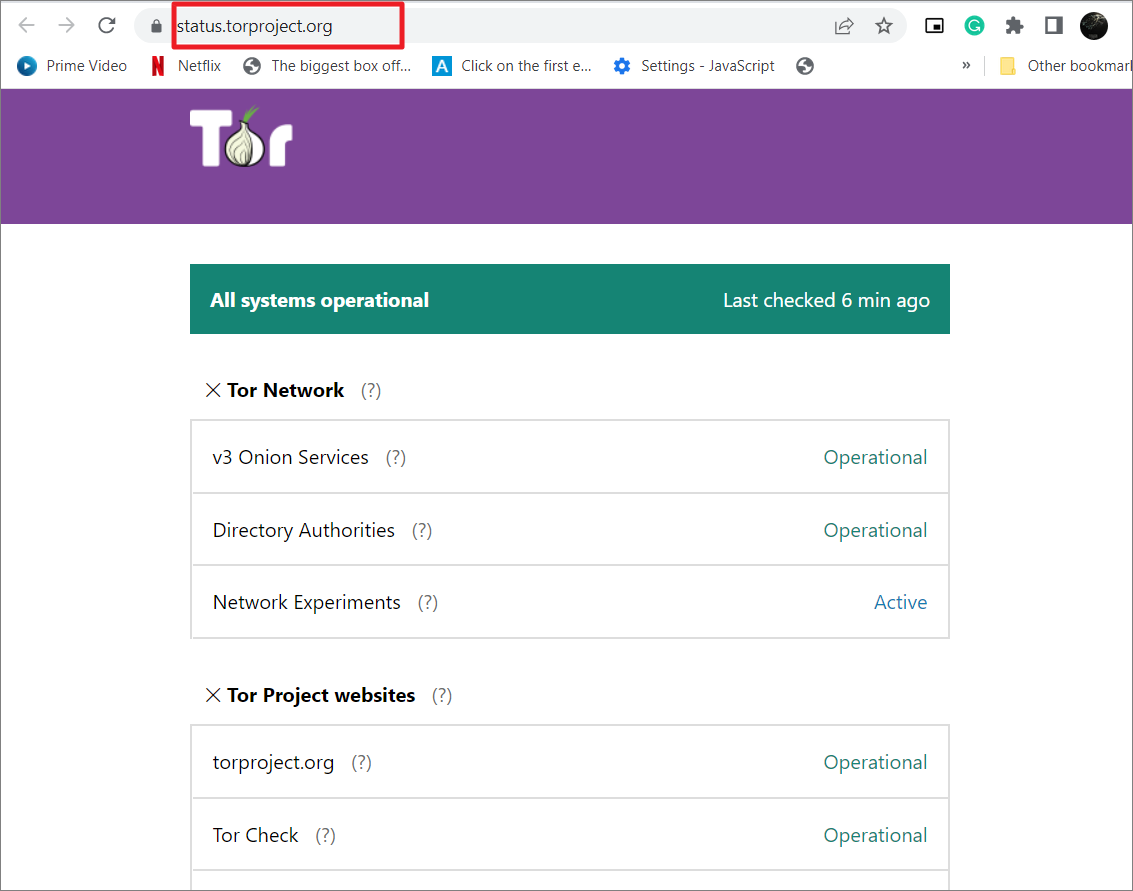This screenshot has height=891, width=1133.
Task: Open the Chrome profile avatar
Action: (x=1094, y=27)
